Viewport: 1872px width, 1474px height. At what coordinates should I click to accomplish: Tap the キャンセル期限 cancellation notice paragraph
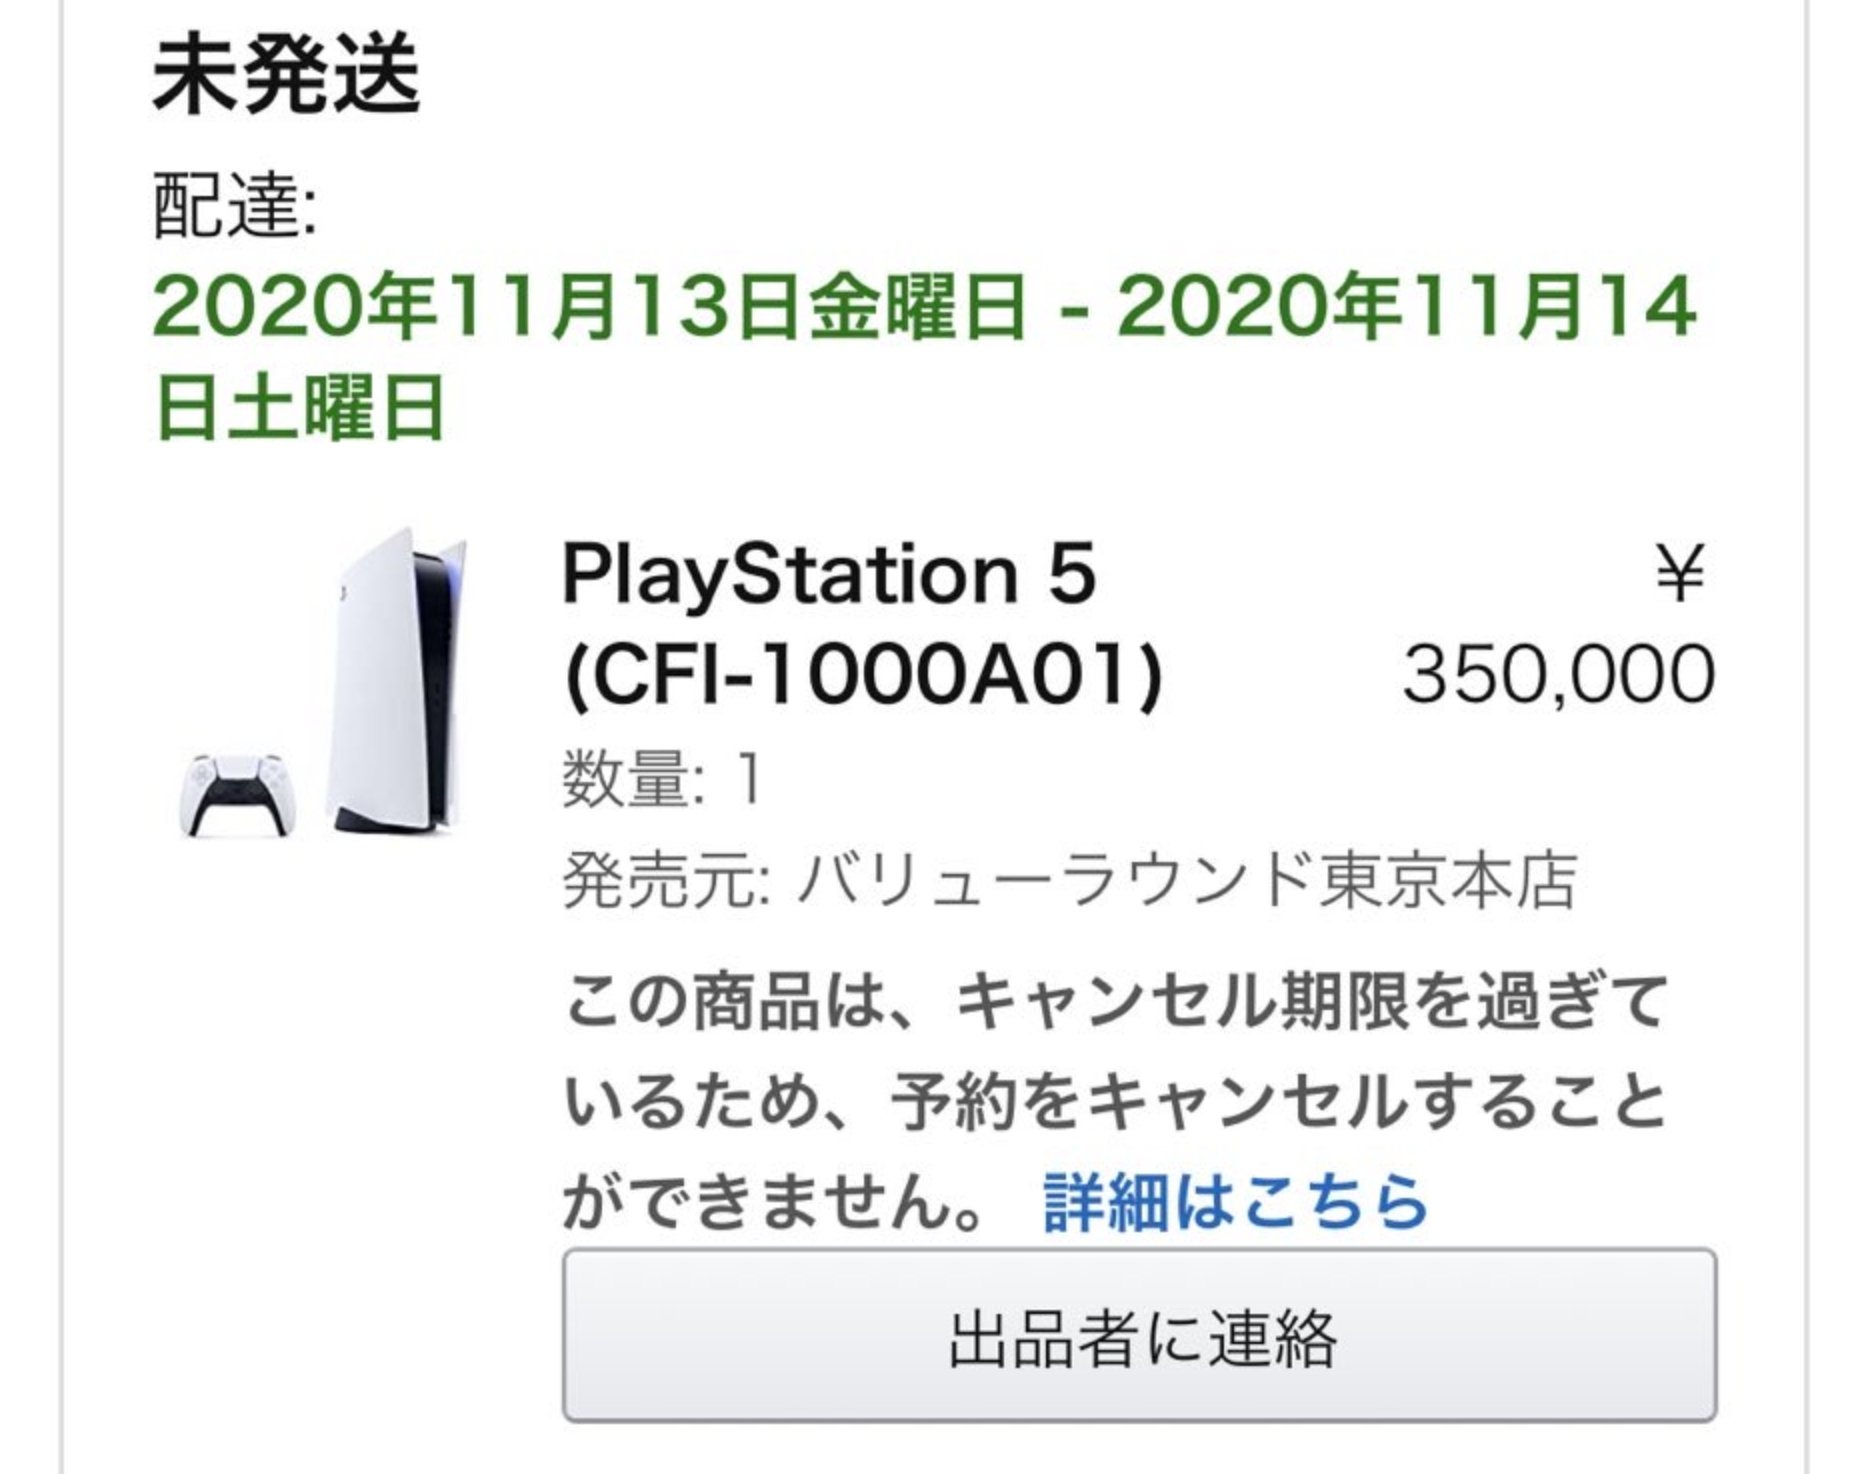pyautogui.click(x=1115, y=1101)
